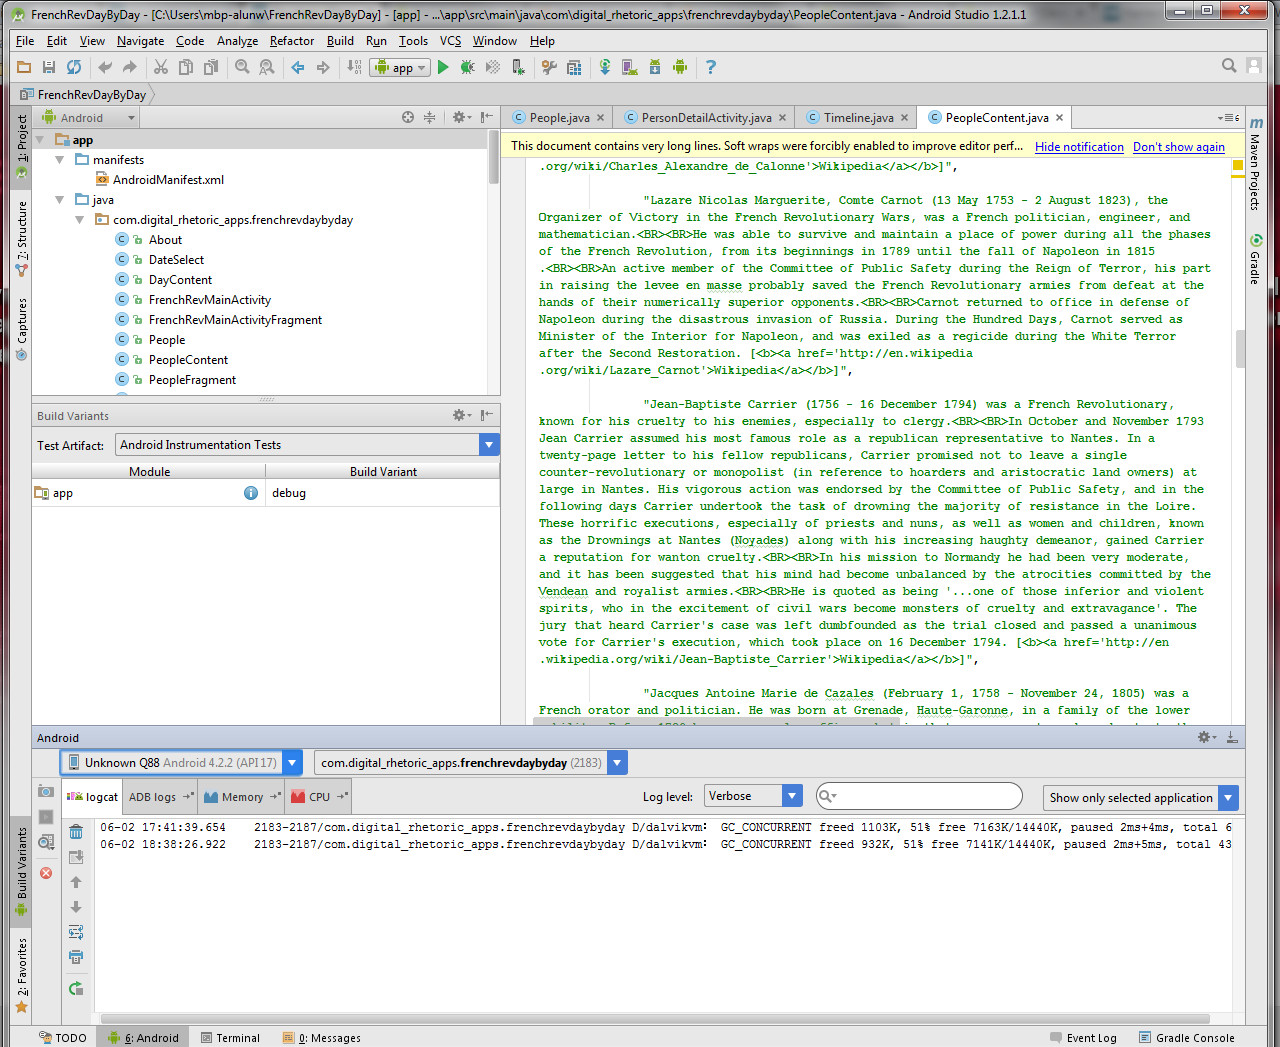Open the Log level Verbose dropdown
This screenshot has width=1280, height=1047.
pos(792,796)
